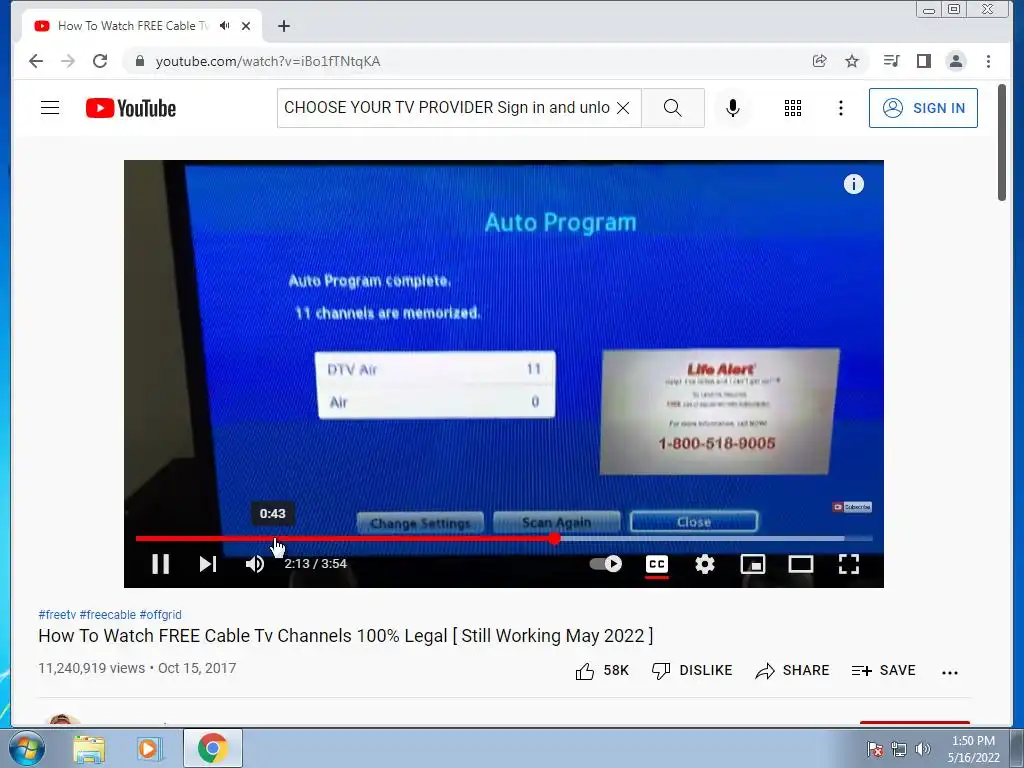Mute the tab via the speaker icon
This screenshot has width=1024, height=768.
coord(225,25)
